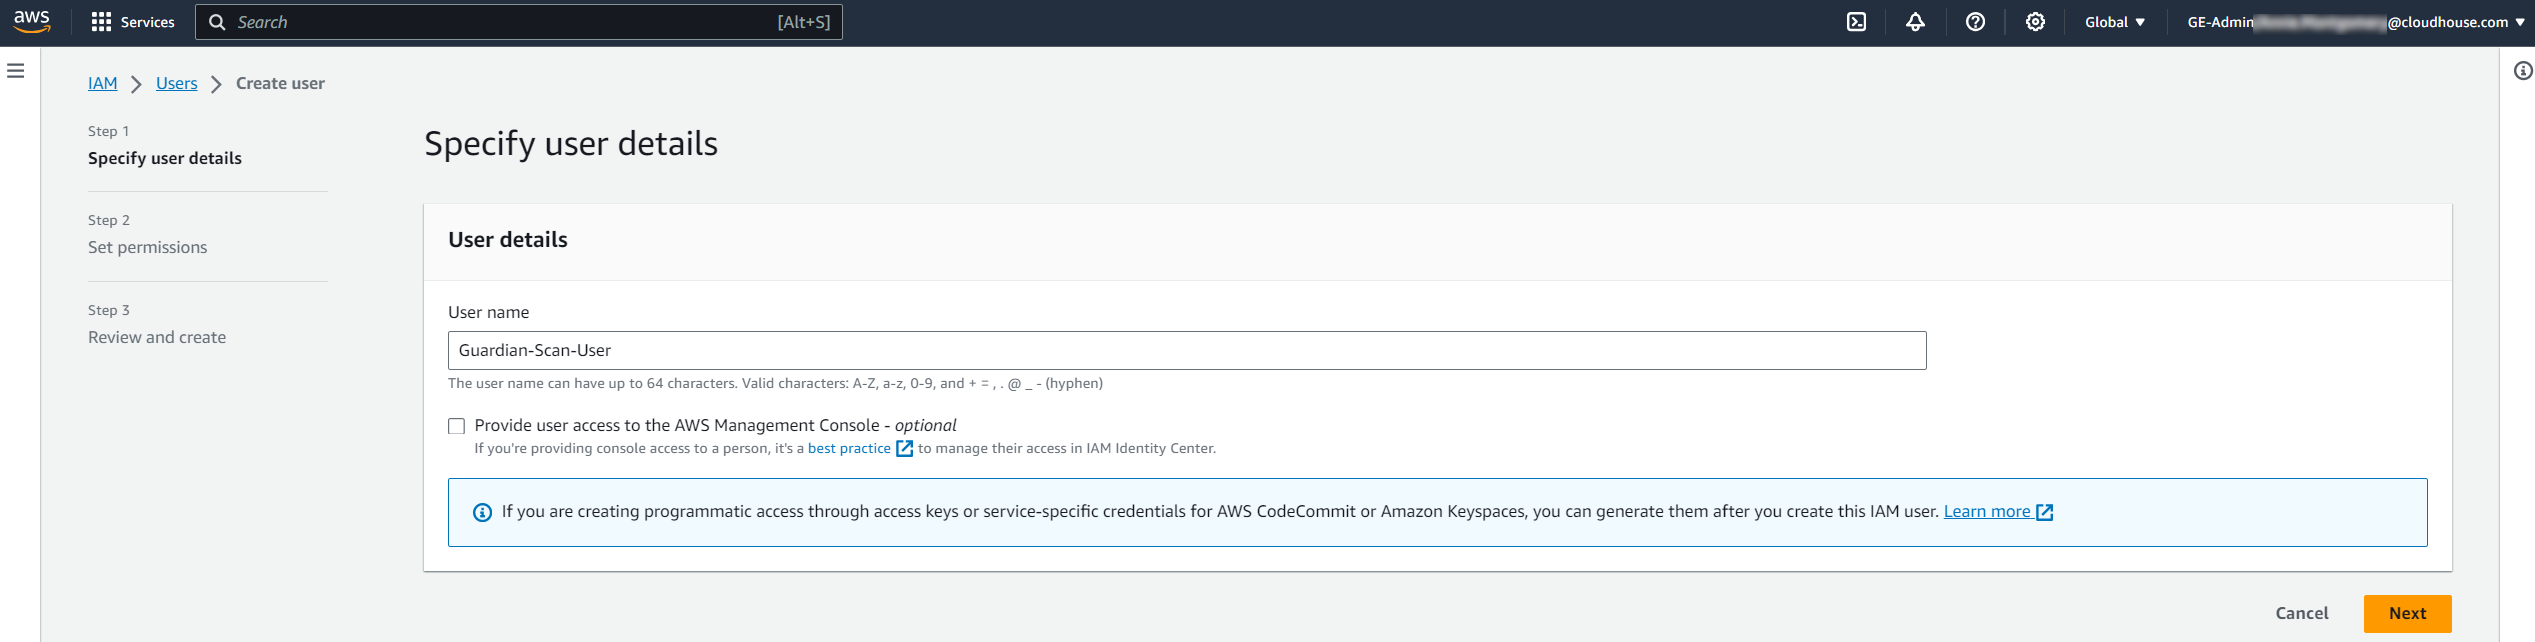Screen dimensions: 2535x642
Task: Click the AWS logo home icon
Action: point(32,22)
